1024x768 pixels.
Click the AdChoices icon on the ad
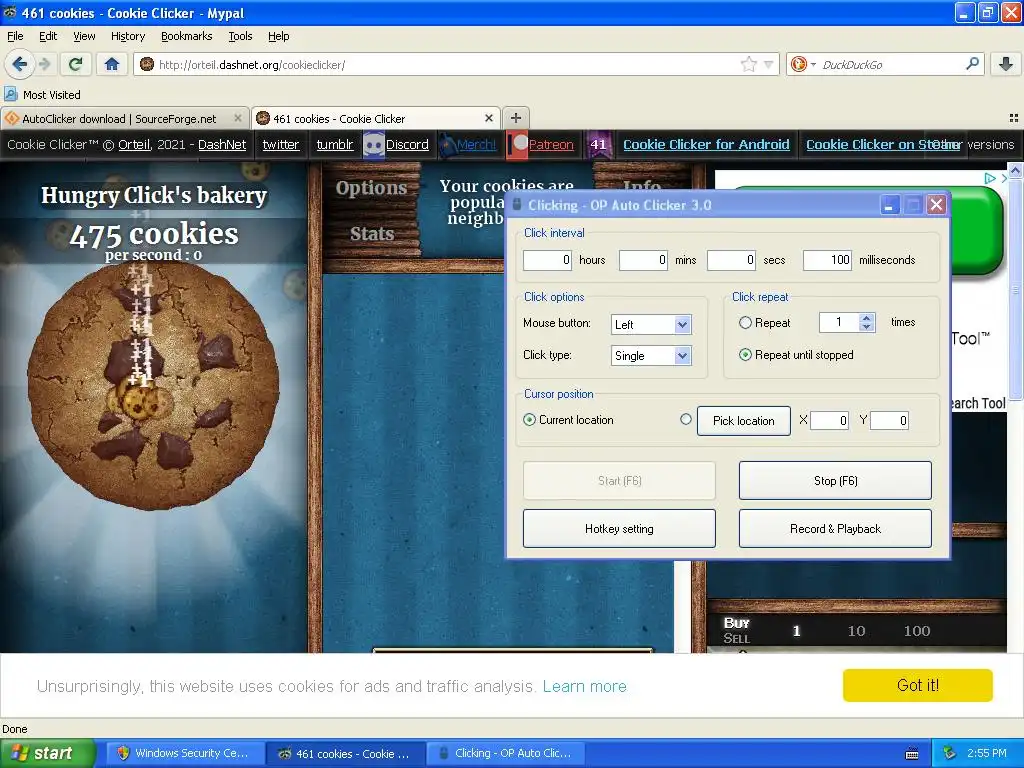[x=990, y=178]
